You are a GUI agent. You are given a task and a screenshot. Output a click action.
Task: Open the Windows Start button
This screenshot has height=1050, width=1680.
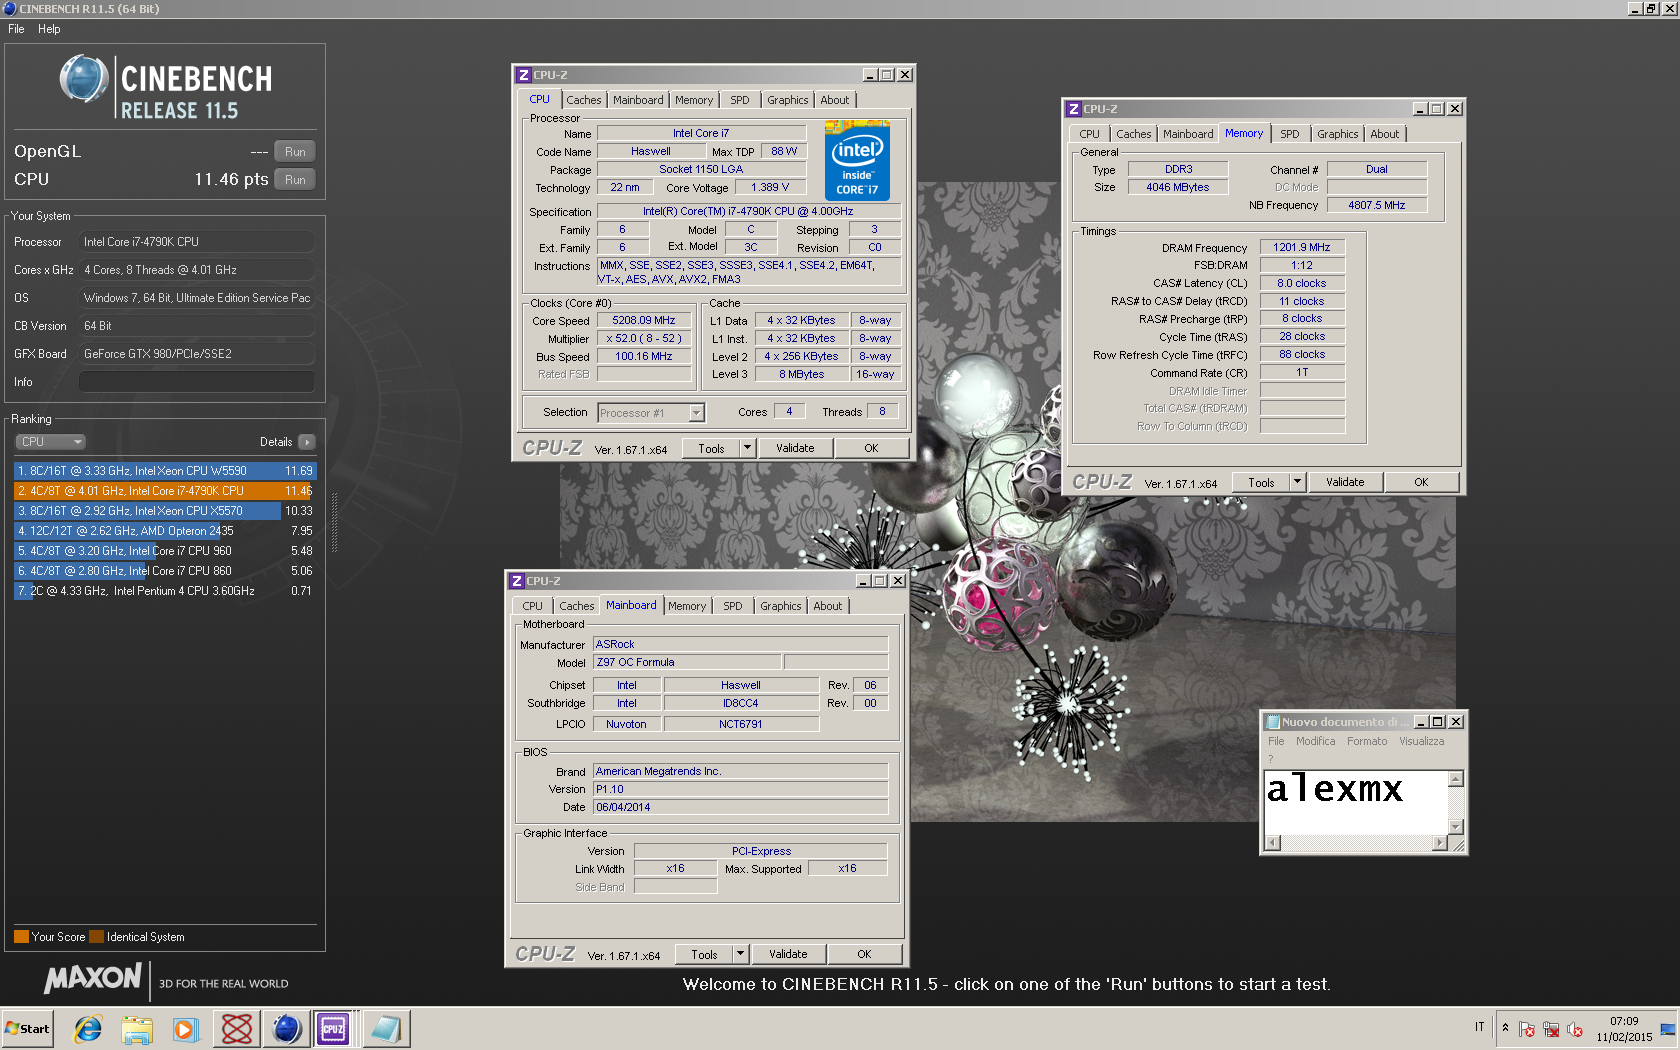click(27, 1028)
